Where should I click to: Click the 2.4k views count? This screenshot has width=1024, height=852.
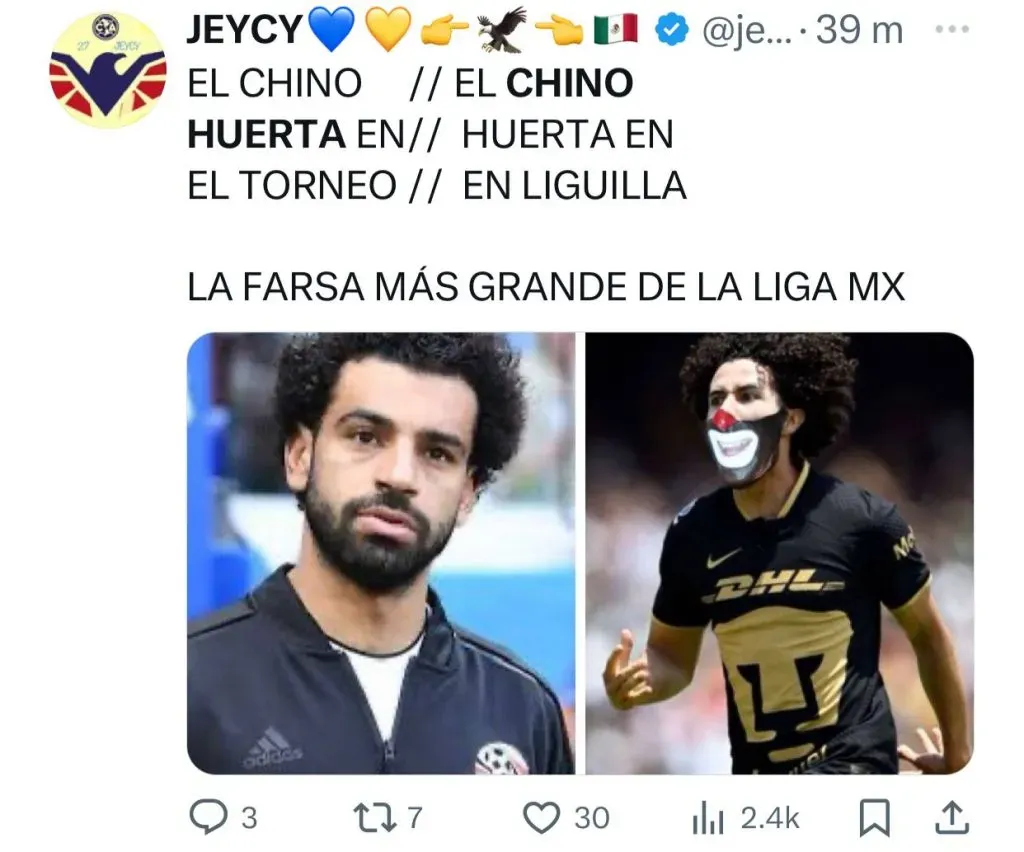(770, 818)
